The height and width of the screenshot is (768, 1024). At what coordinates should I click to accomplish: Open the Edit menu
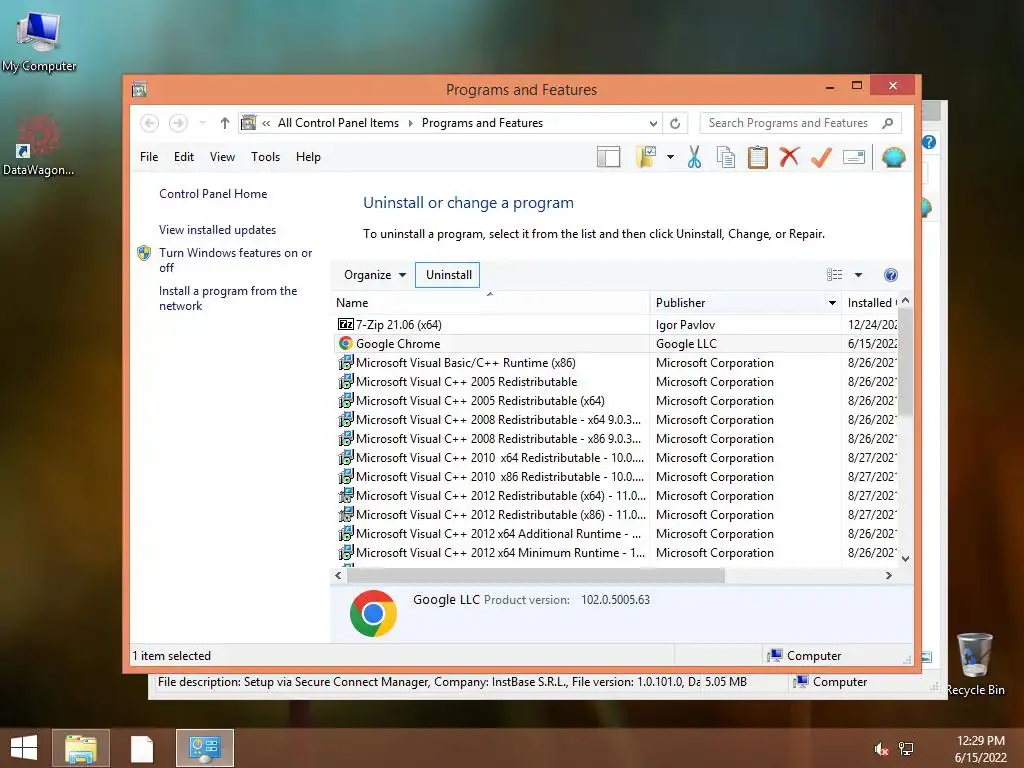point(184,157)
